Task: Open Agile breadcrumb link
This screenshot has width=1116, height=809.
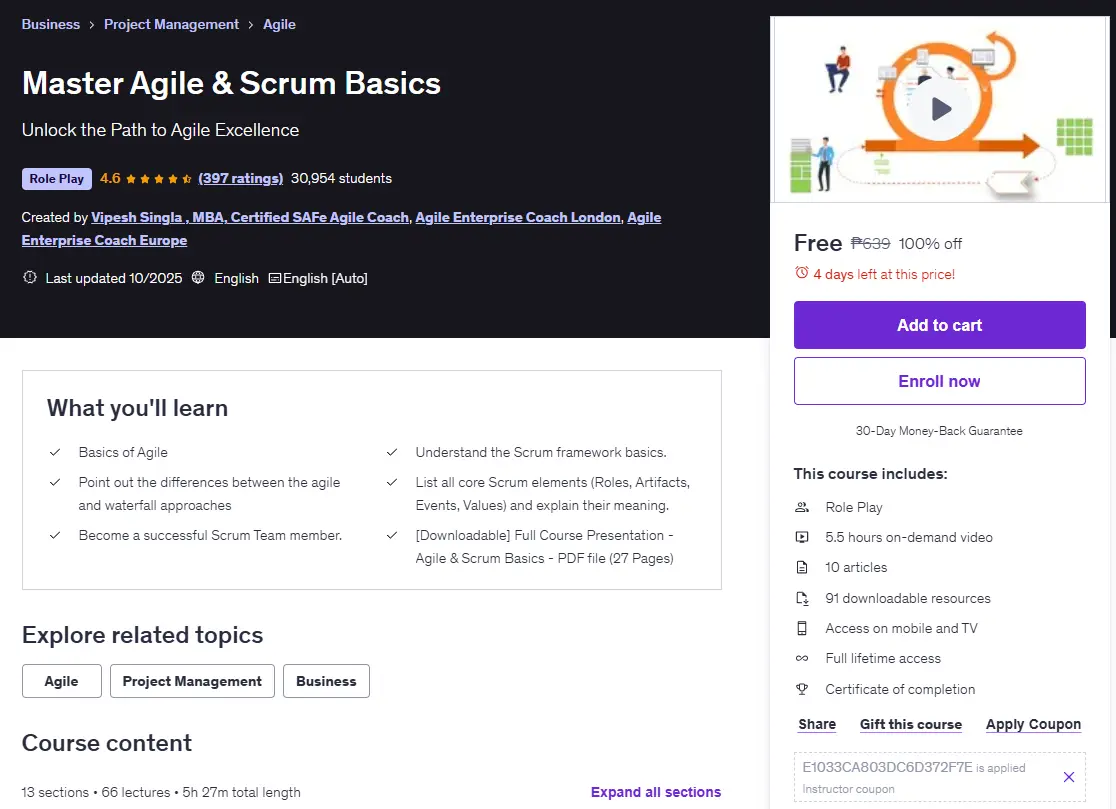Action: [x=279, y=24]
